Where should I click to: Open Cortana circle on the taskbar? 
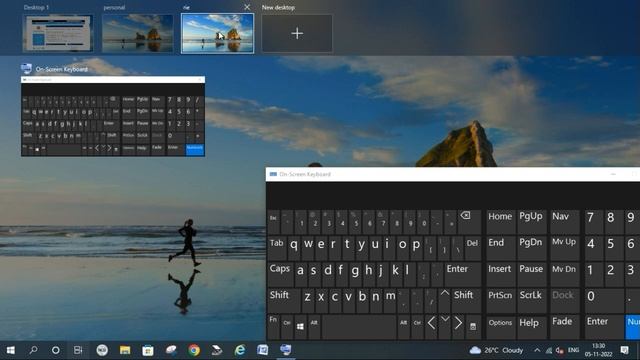click(x=56, y=350)
